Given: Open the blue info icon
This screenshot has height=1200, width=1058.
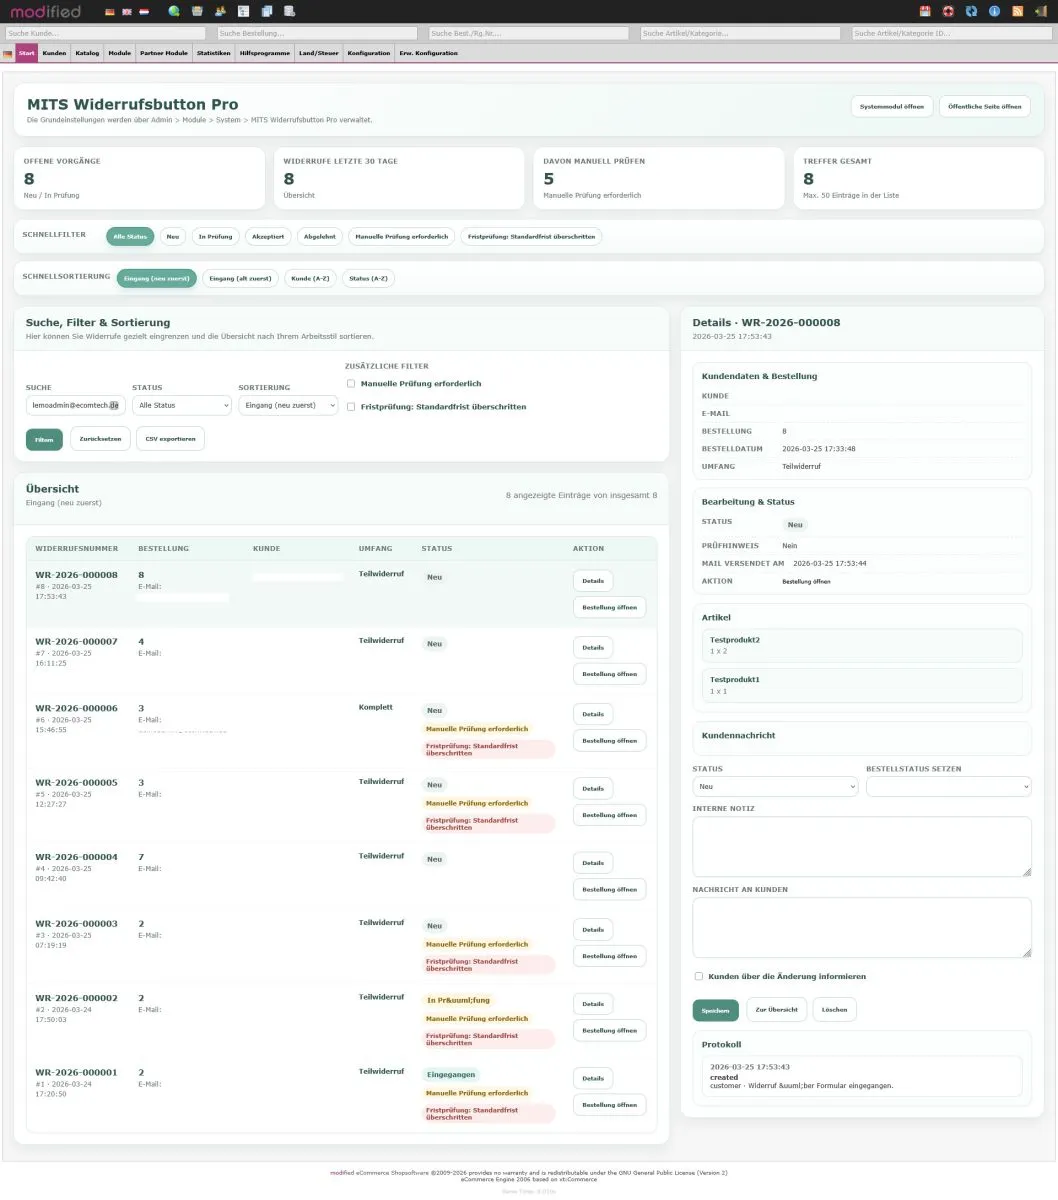Looking at the screenshot, I should (994, 12).
